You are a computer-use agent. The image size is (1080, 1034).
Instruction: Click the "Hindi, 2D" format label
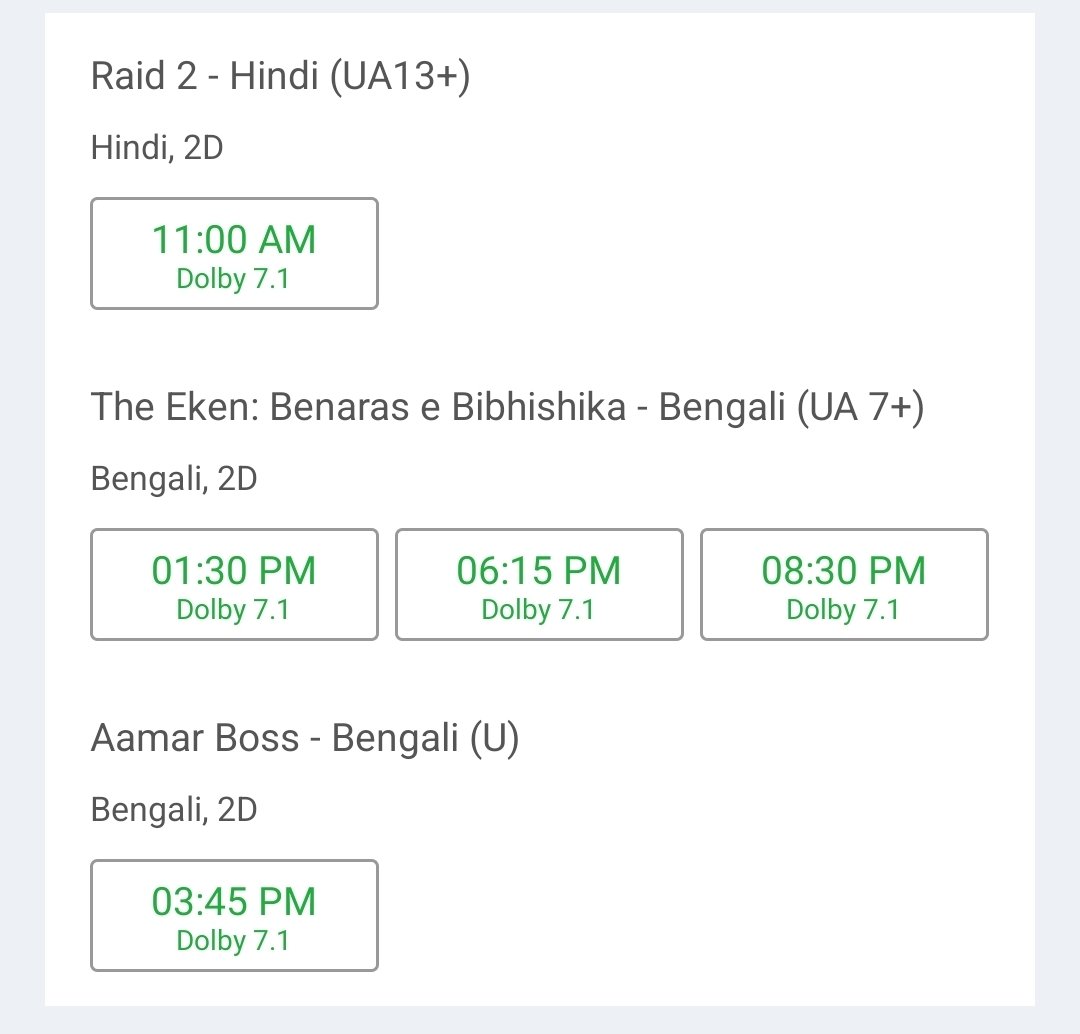click(x=157, y=148)
